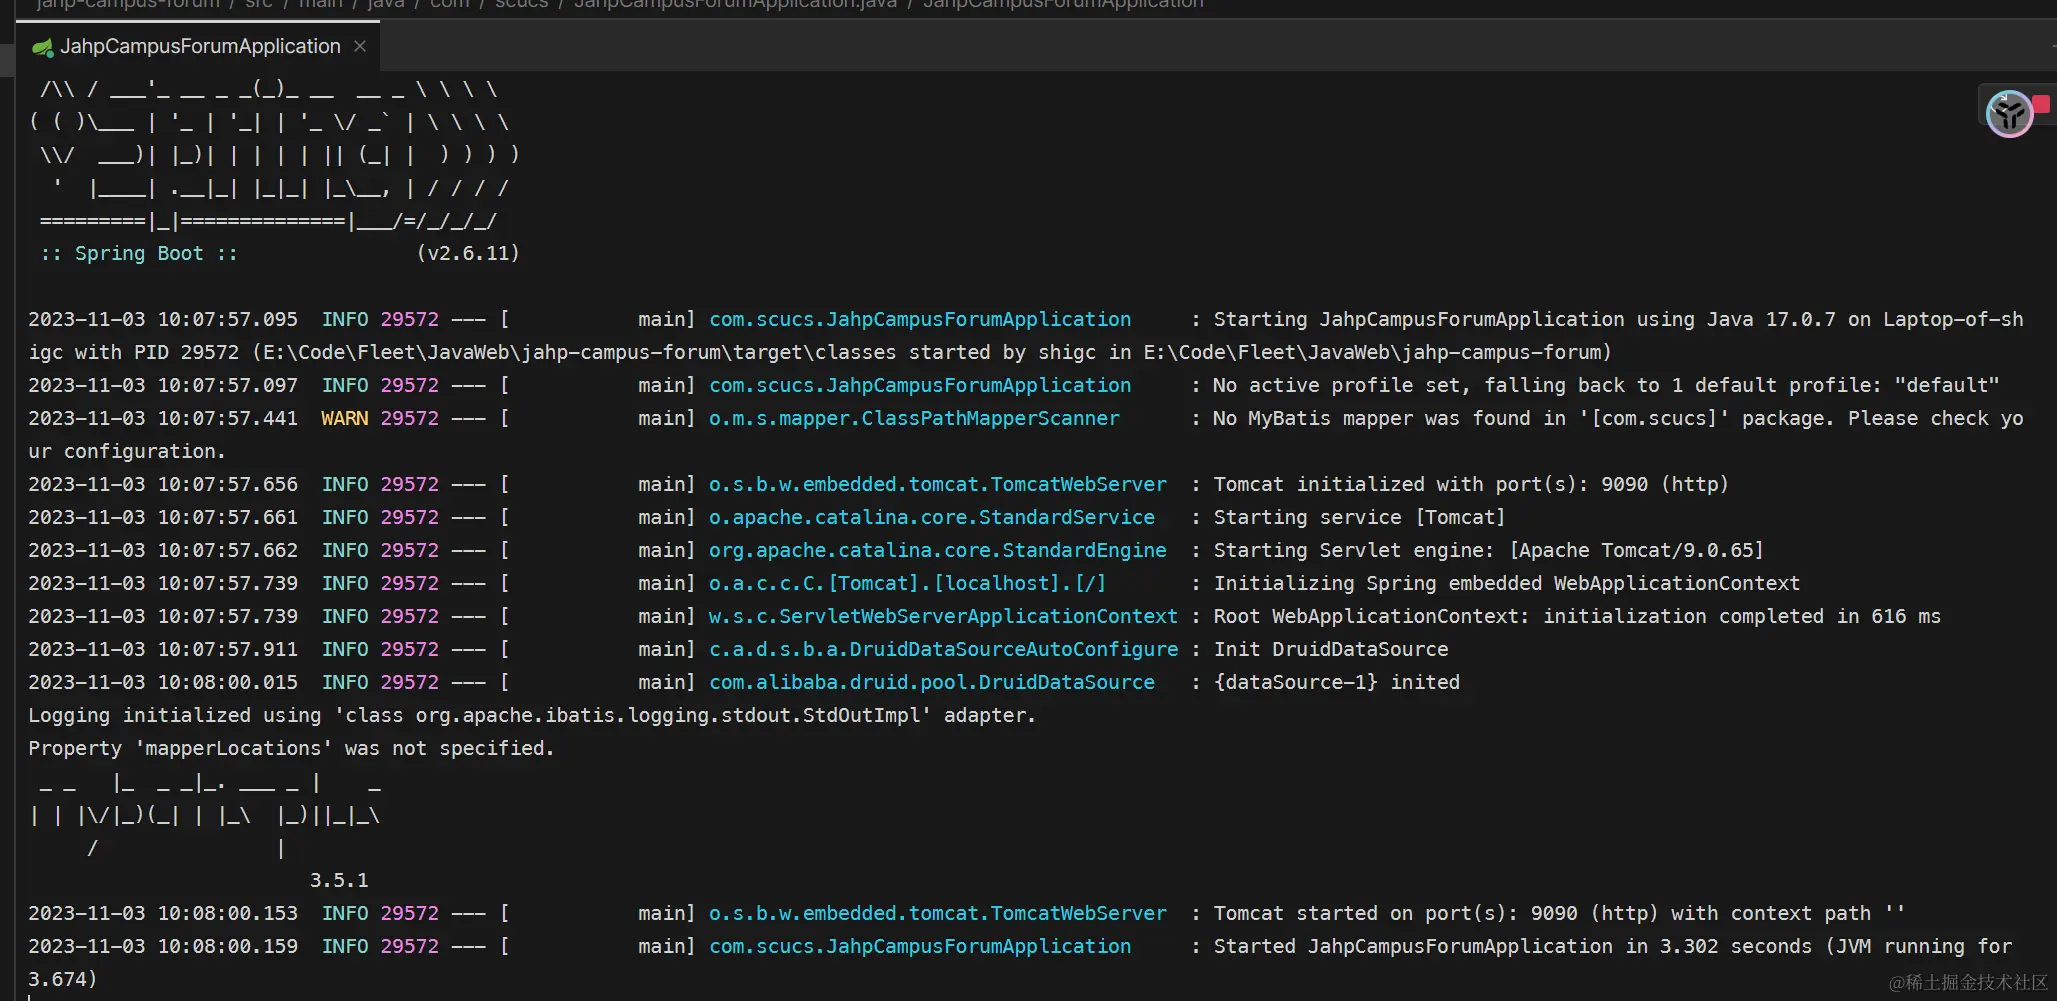
Task: Open JahpCampusForumApplication.java from the breadcrumb
Action: (x=733, y=4)
